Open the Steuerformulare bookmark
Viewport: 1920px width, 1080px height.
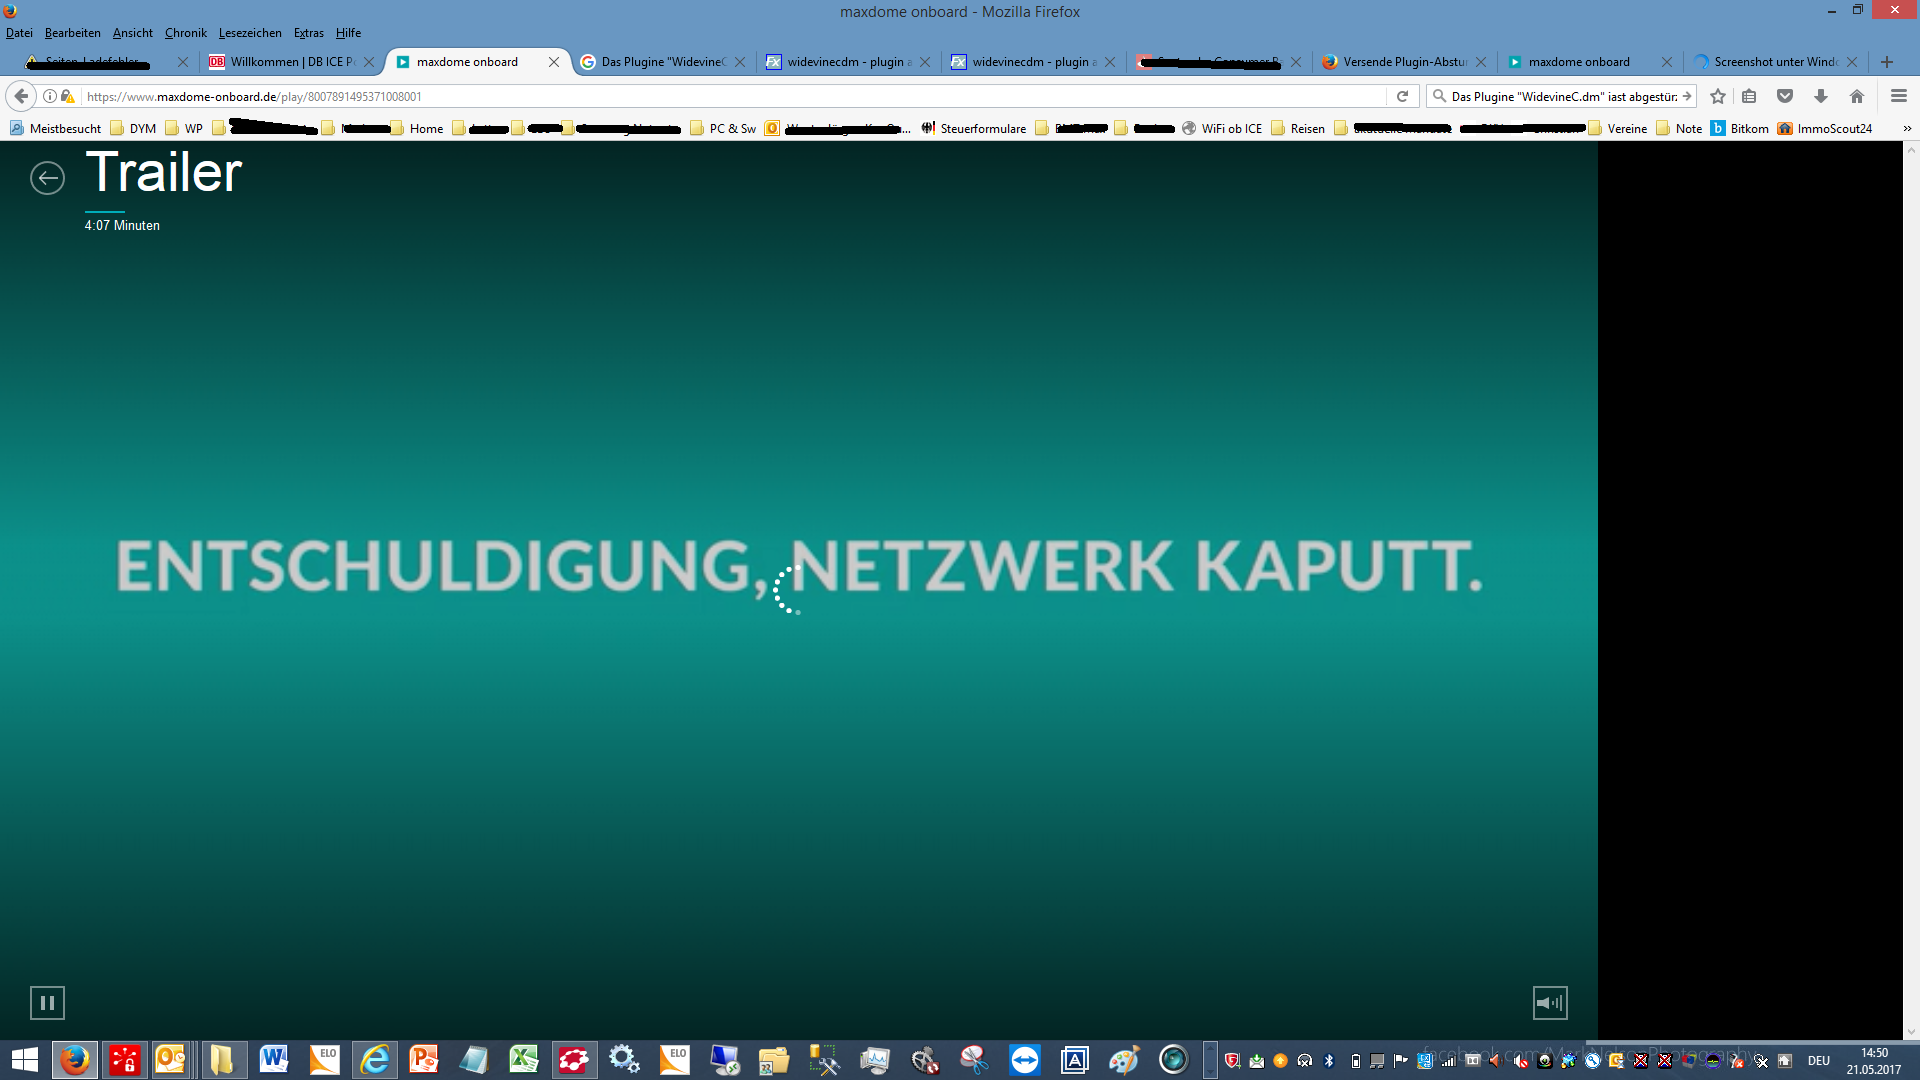974,128
